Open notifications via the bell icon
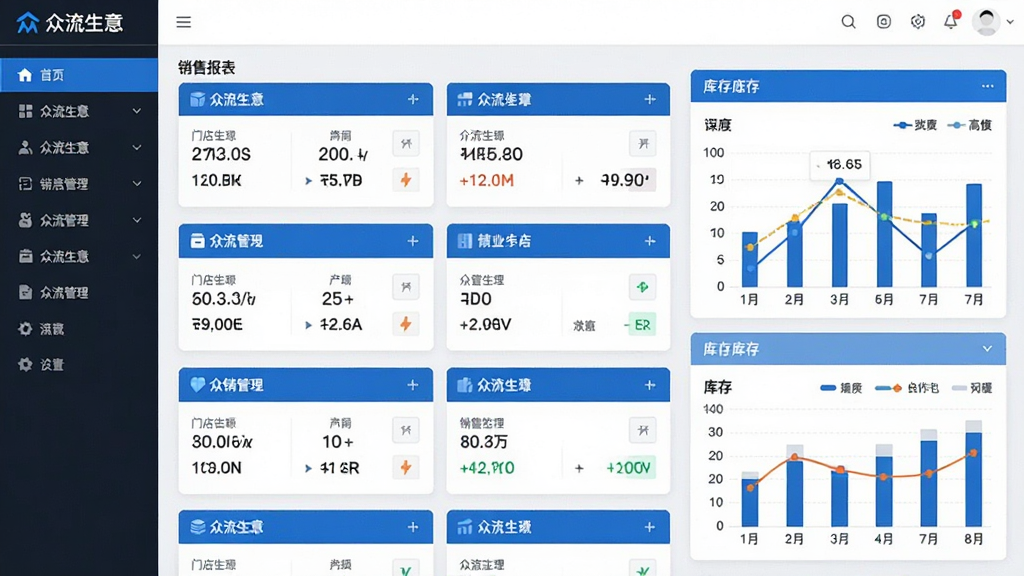The width and height of the screenshot is (1024, 576). (x=951, y=21)
